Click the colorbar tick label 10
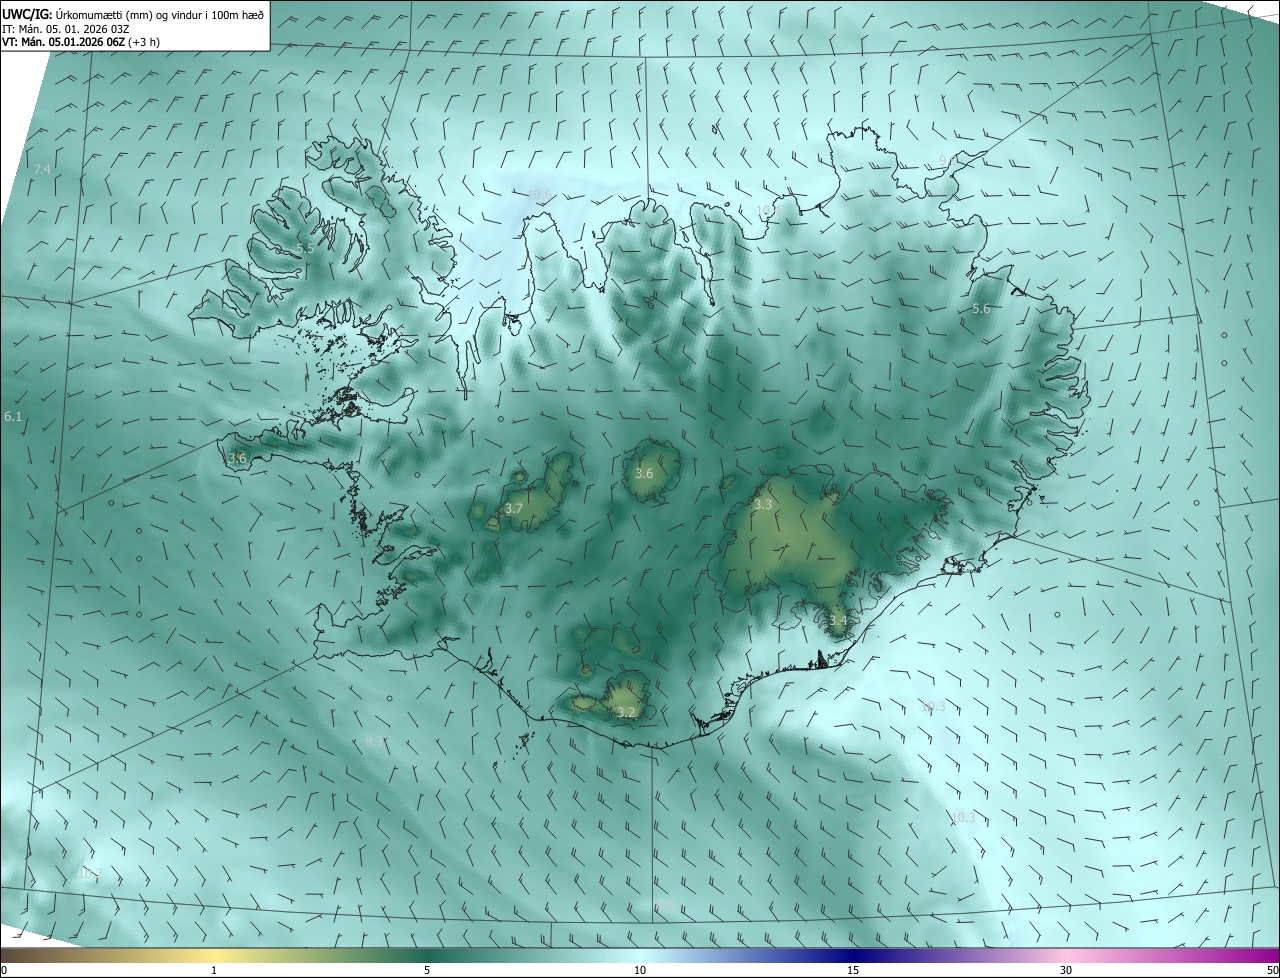 pyautogui.click(x=640, y=970)
